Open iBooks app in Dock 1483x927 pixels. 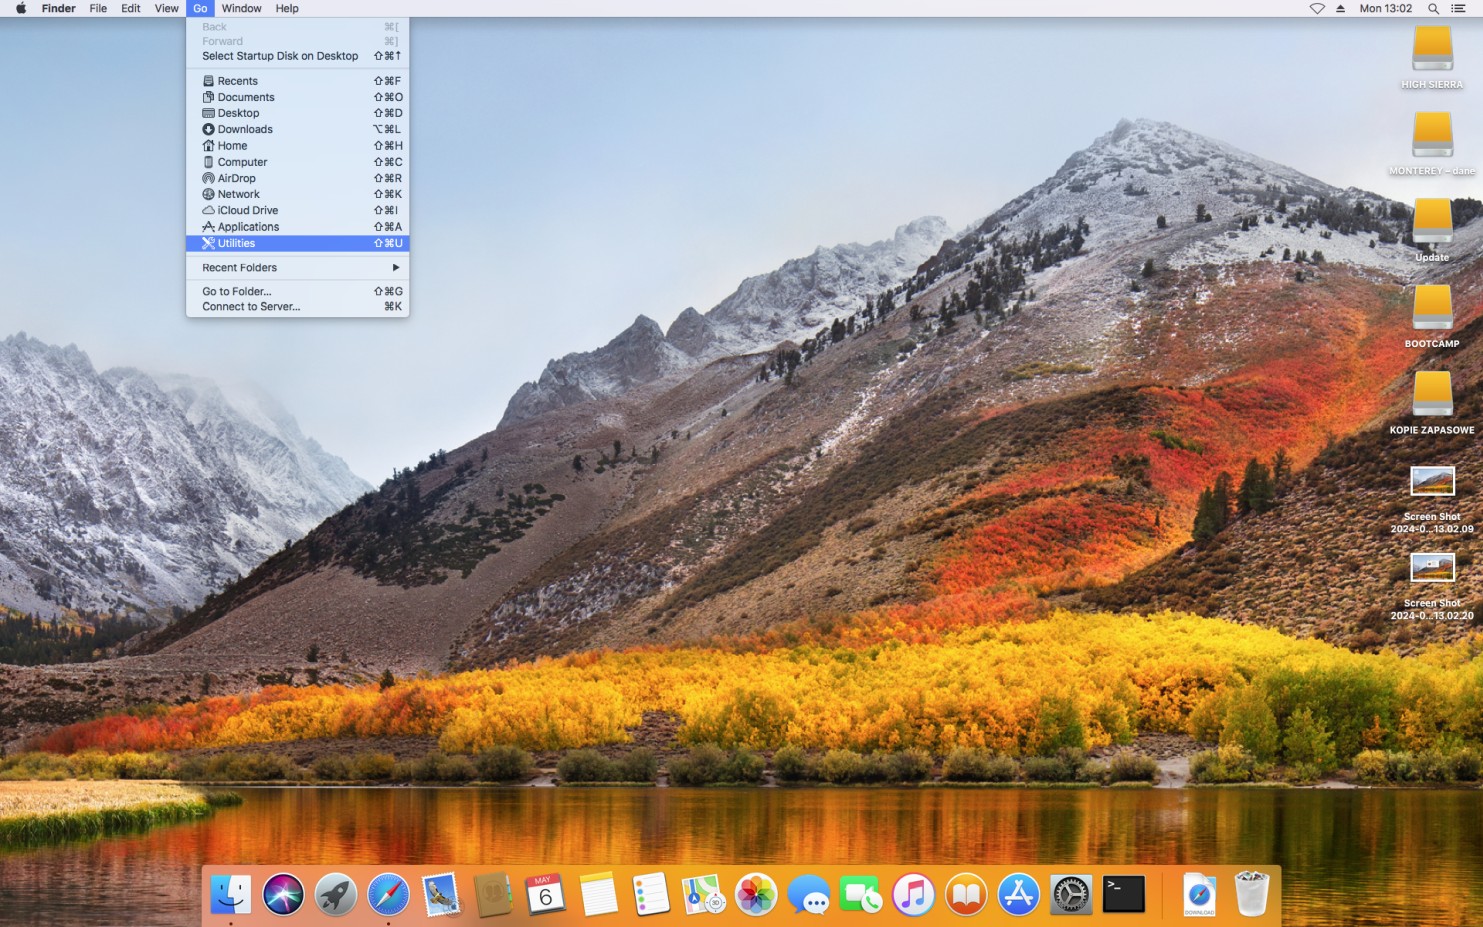pyautogui.click(x=966, y=894)
